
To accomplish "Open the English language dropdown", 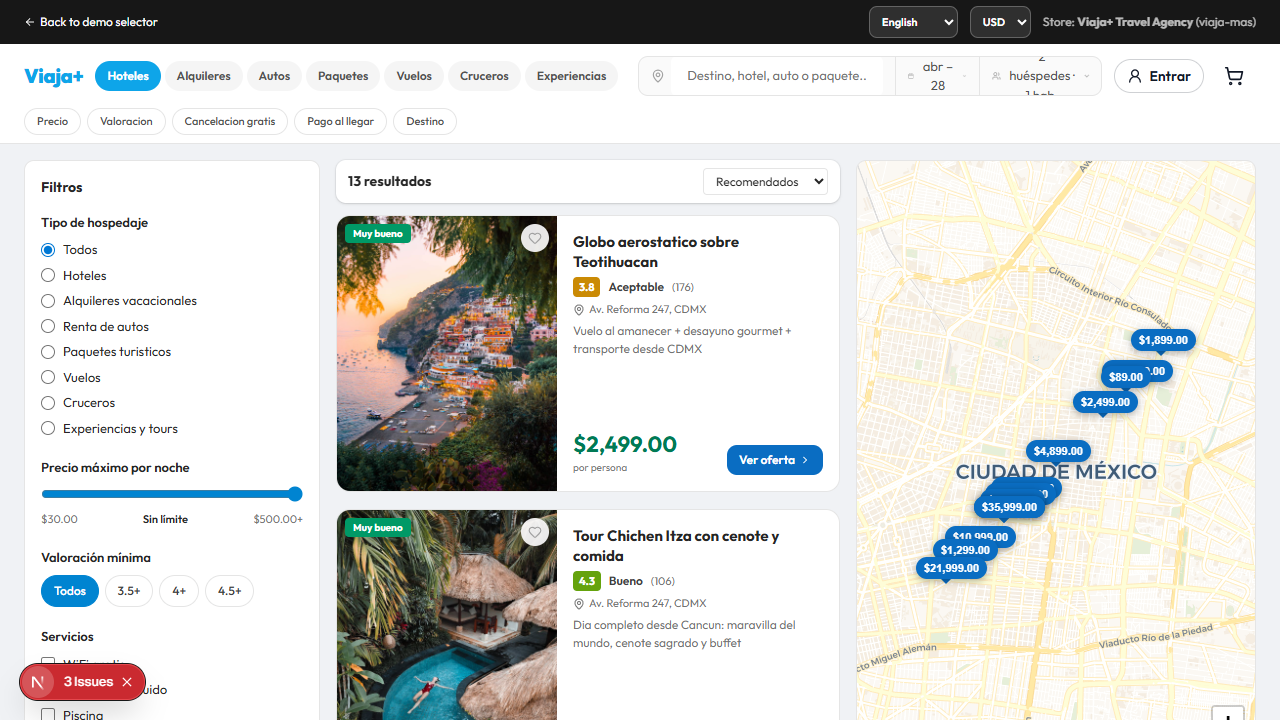I will pos(914,22).
